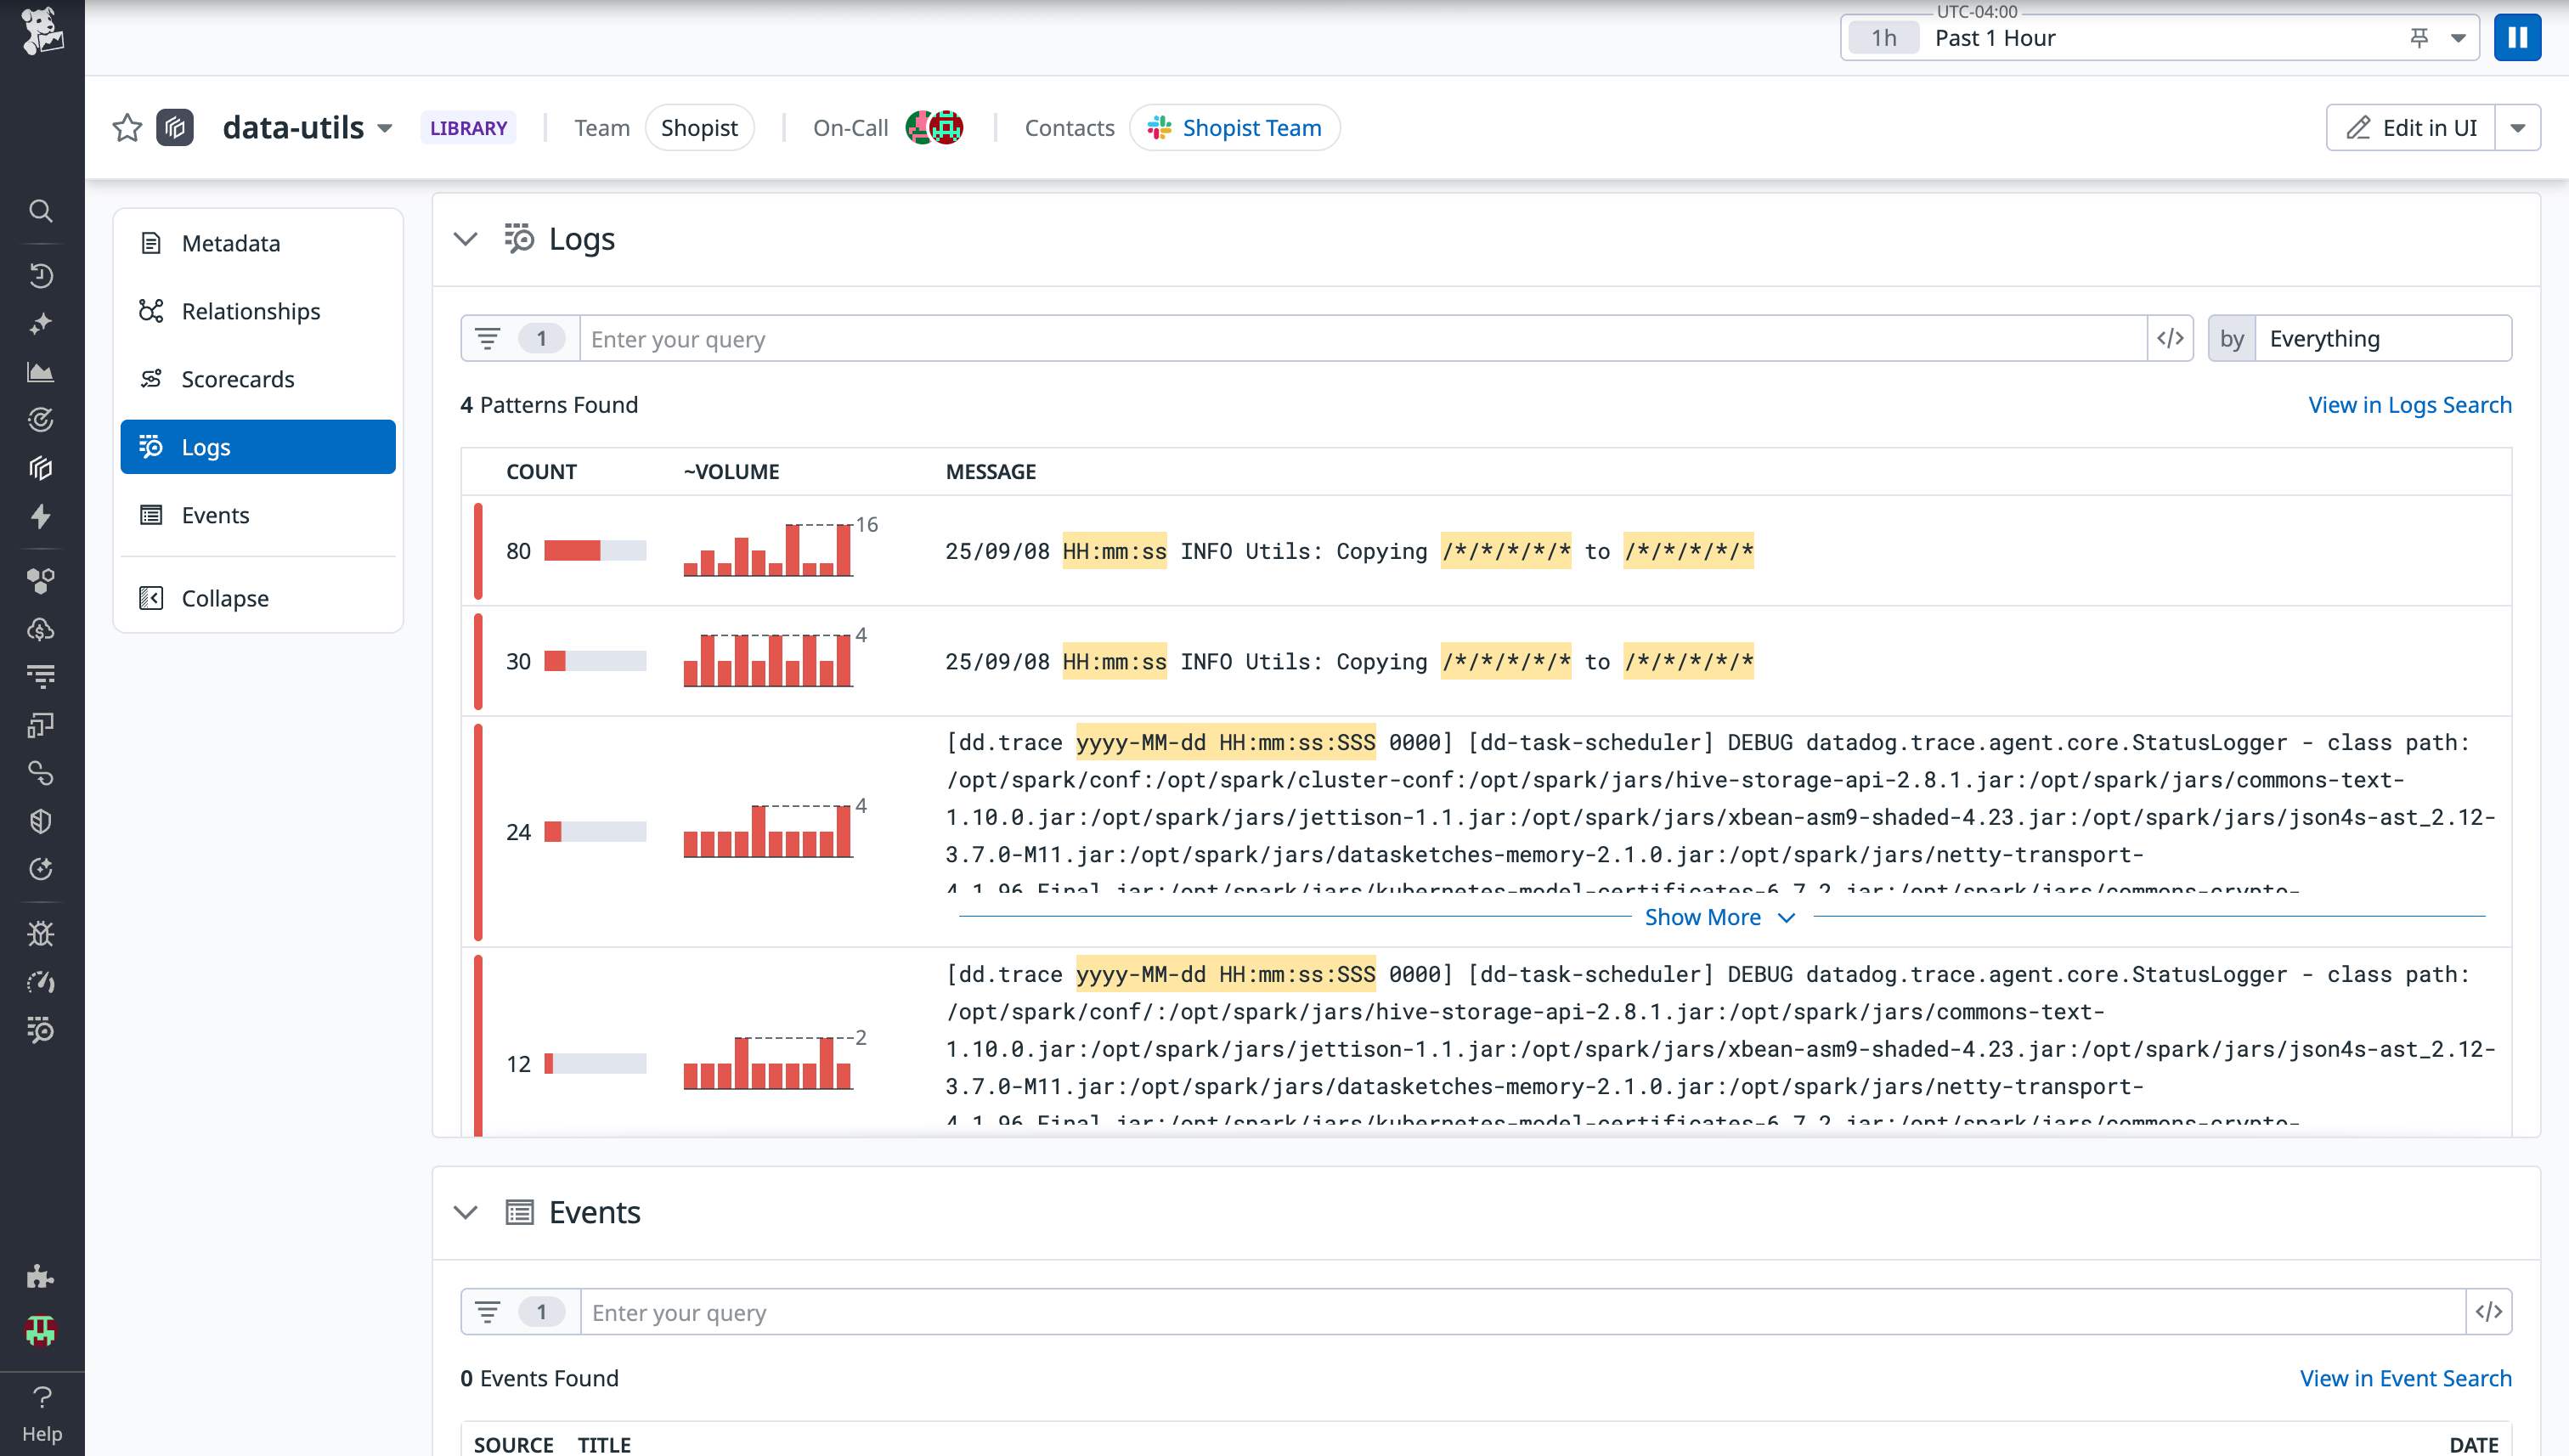
Task: Star the data-utils service
Action: pyautogui.click(x=126, y=127)
